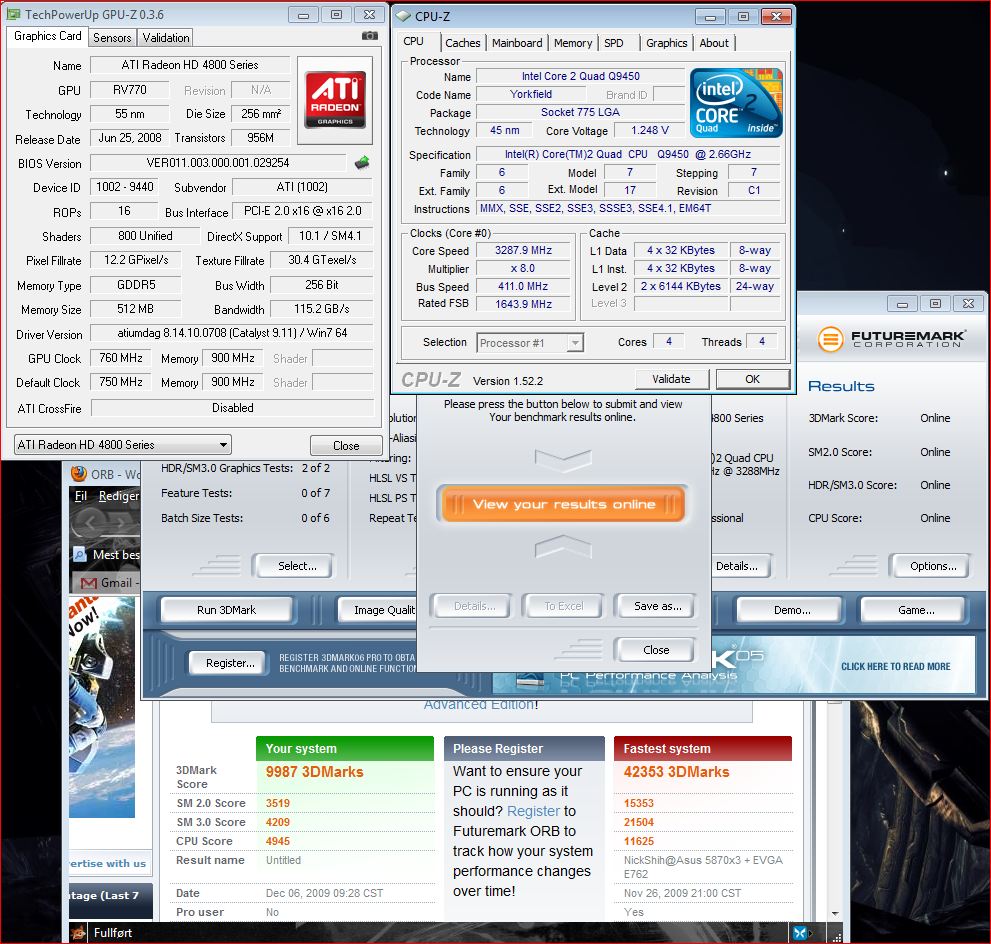Switch to the Mainboard tab in CPU-Z
The height and width of the screenshot is (944, 991).
517,43
